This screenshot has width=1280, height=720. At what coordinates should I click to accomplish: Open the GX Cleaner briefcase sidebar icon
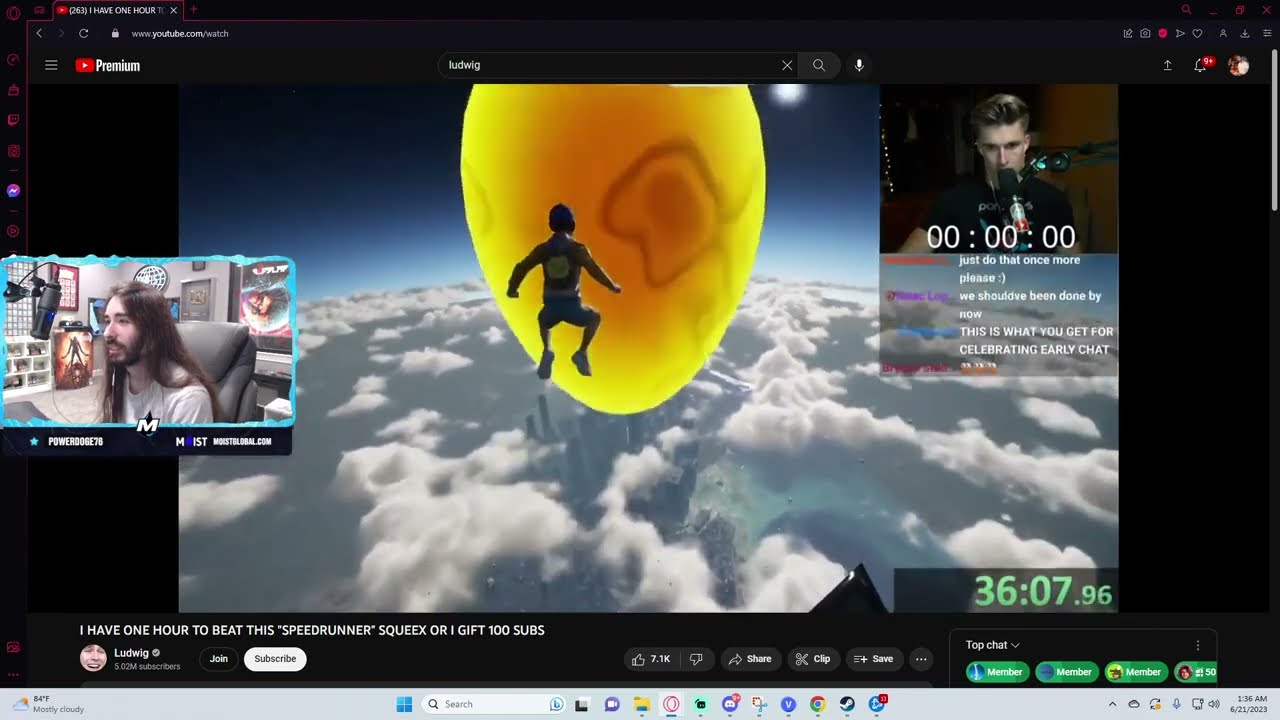click(x=13, y=90)
